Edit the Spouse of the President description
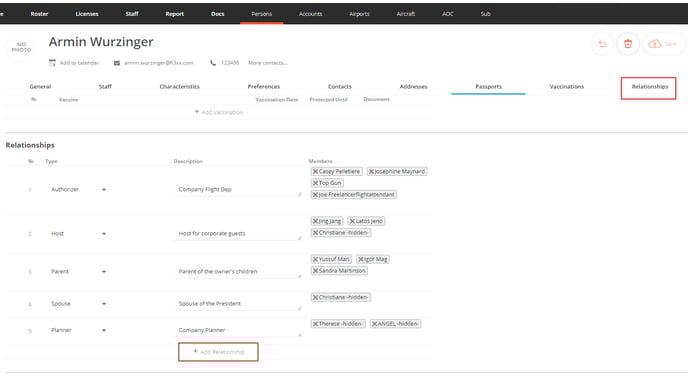 pyautogui.click(x=237, y=304)
